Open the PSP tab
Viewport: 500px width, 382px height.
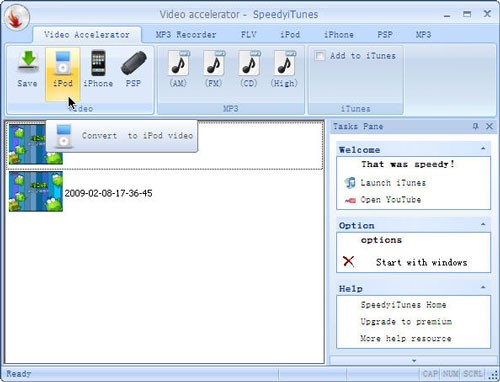coord(385,35)
